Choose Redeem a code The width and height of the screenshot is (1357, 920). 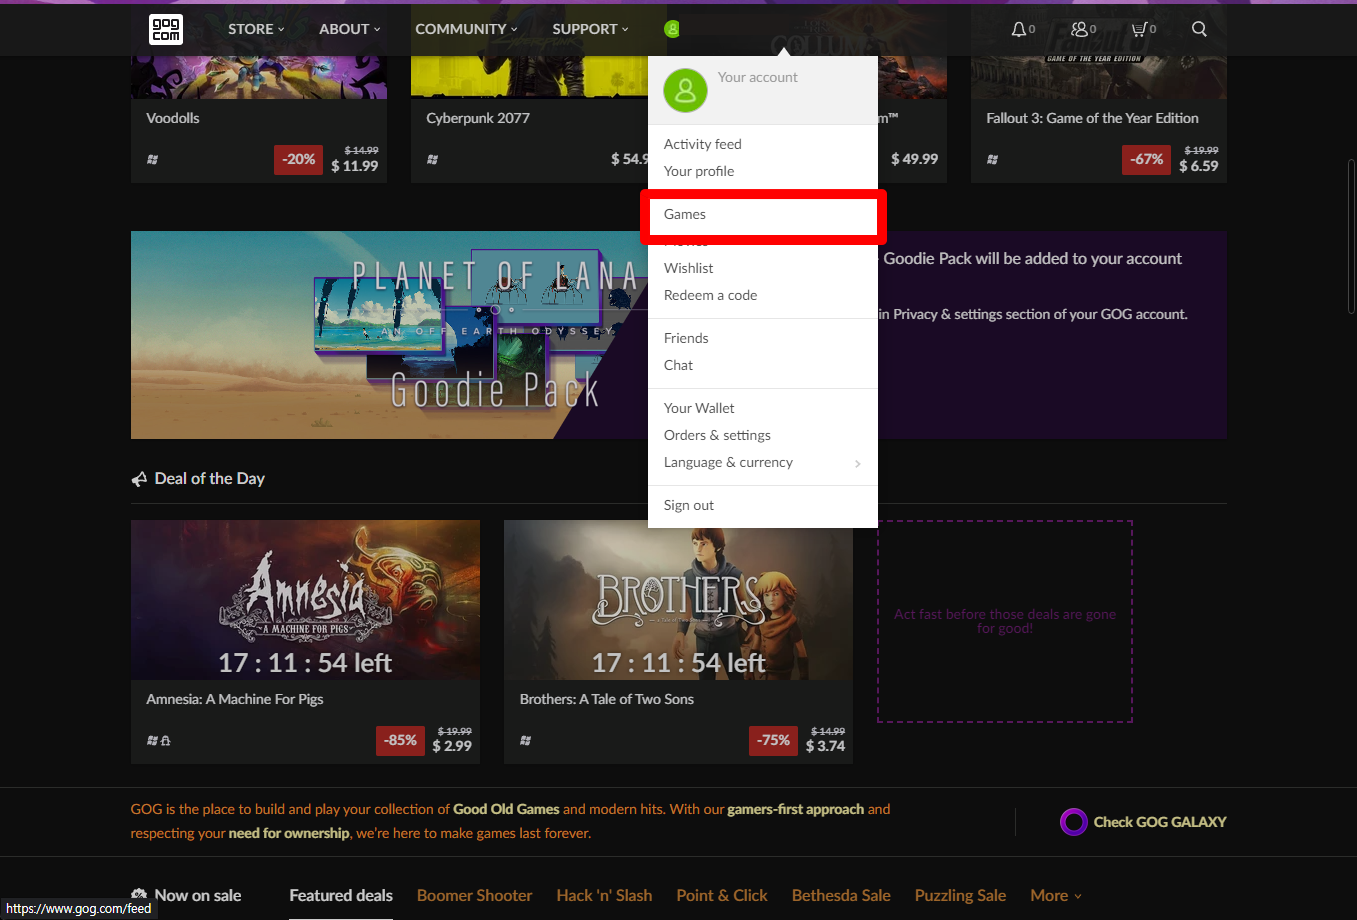(710, 295)
